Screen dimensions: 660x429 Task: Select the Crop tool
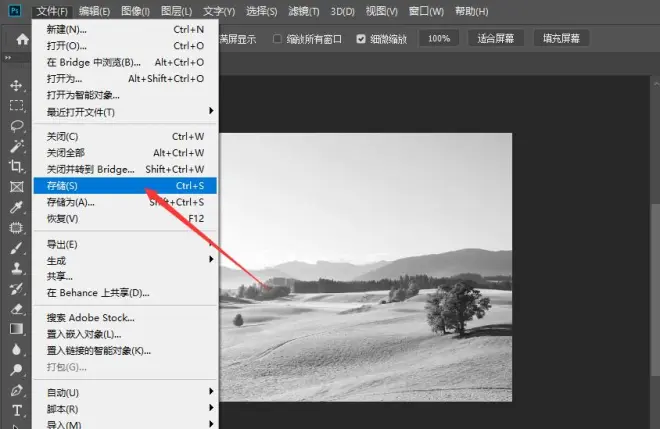tap(16, 166)
